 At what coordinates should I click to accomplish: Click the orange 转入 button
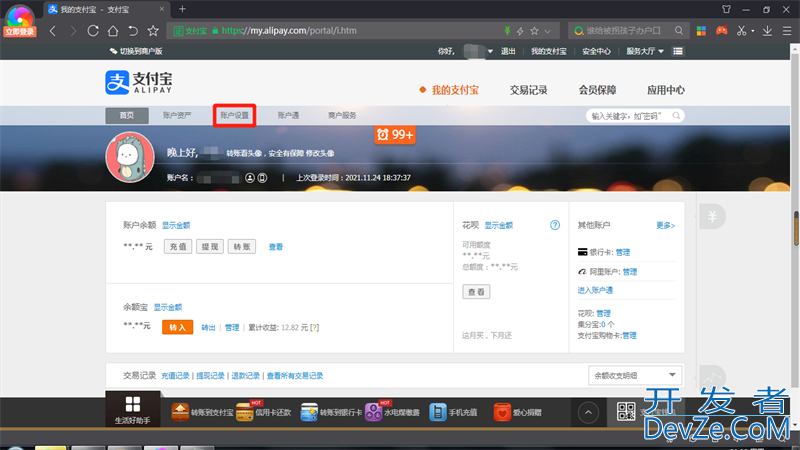(x=178, y=327)
